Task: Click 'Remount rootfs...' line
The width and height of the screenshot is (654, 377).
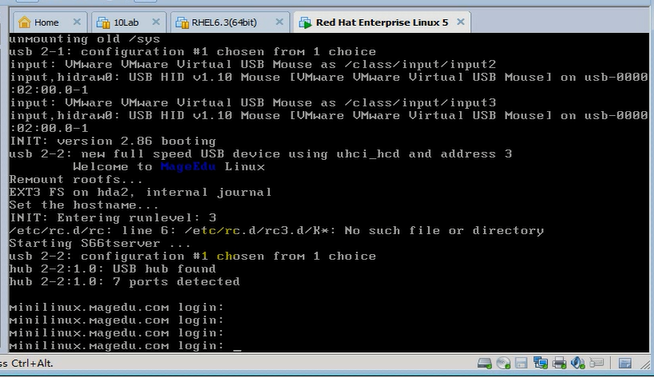Action: [76, 179]
